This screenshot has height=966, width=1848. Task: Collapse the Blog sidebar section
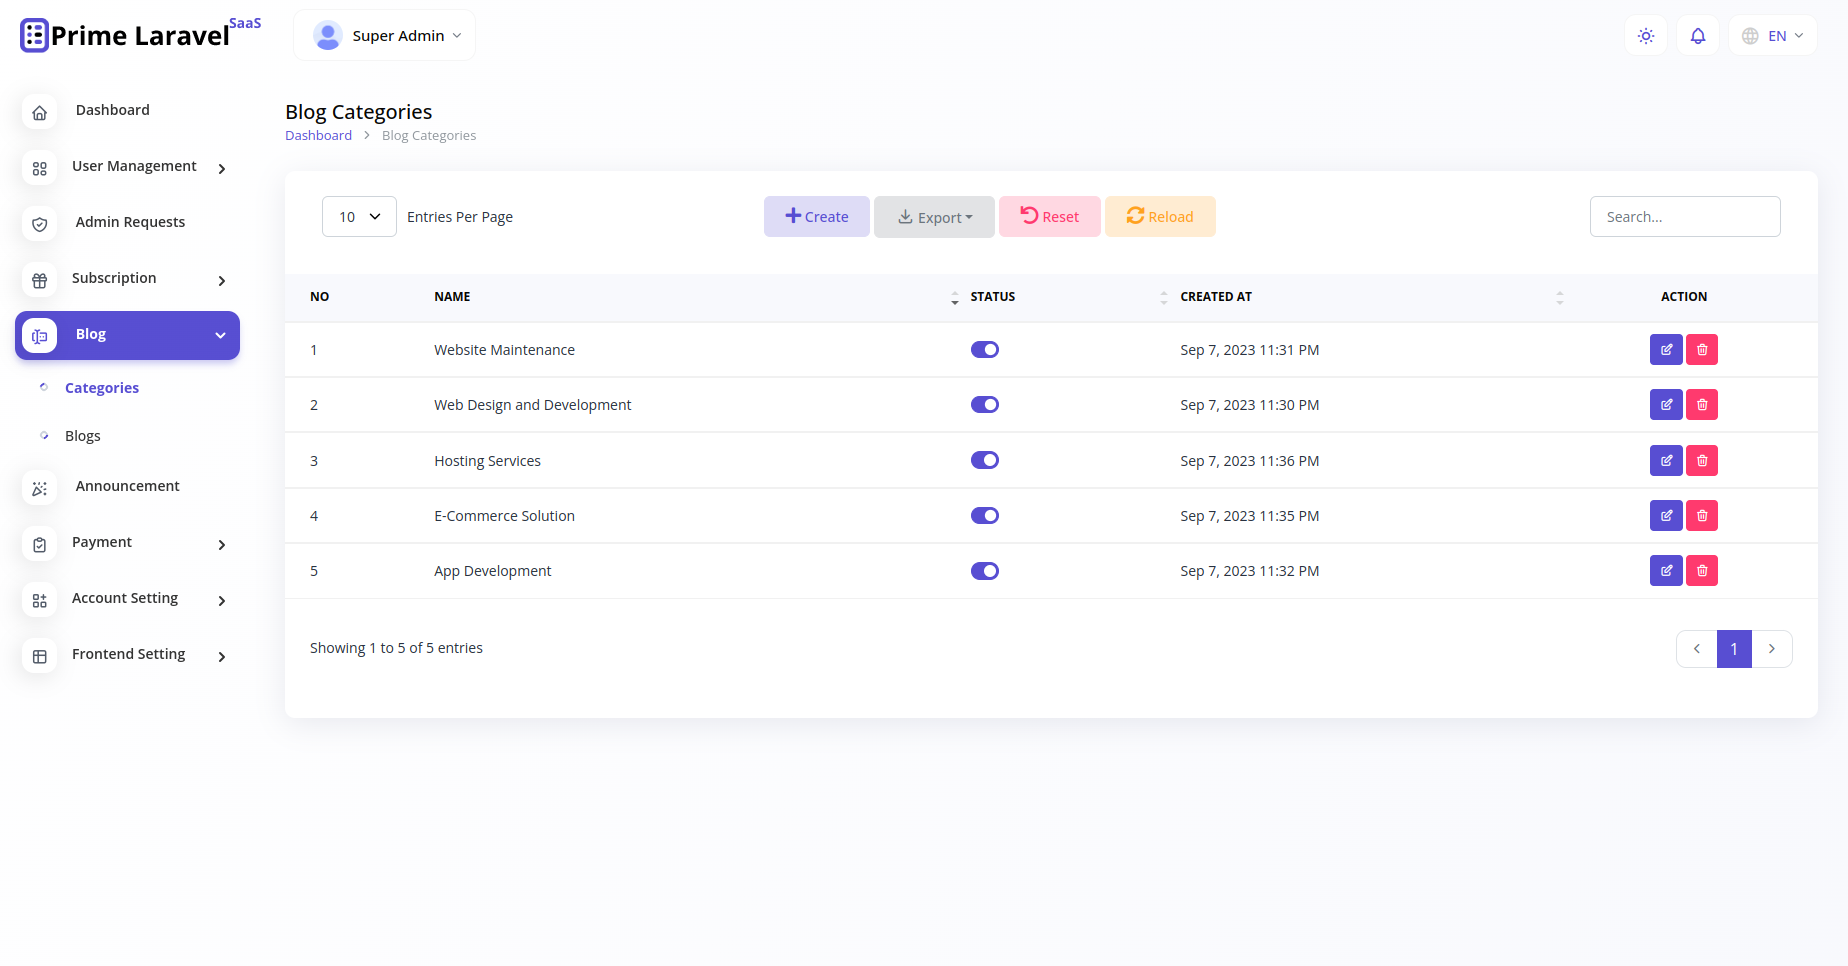(127, 334)
